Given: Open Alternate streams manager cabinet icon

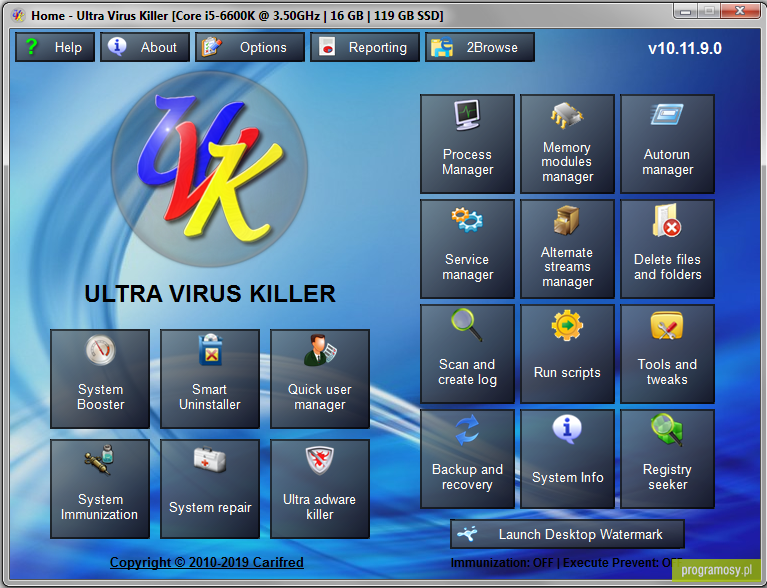Looking at the screenshot, I should [566, 220].
